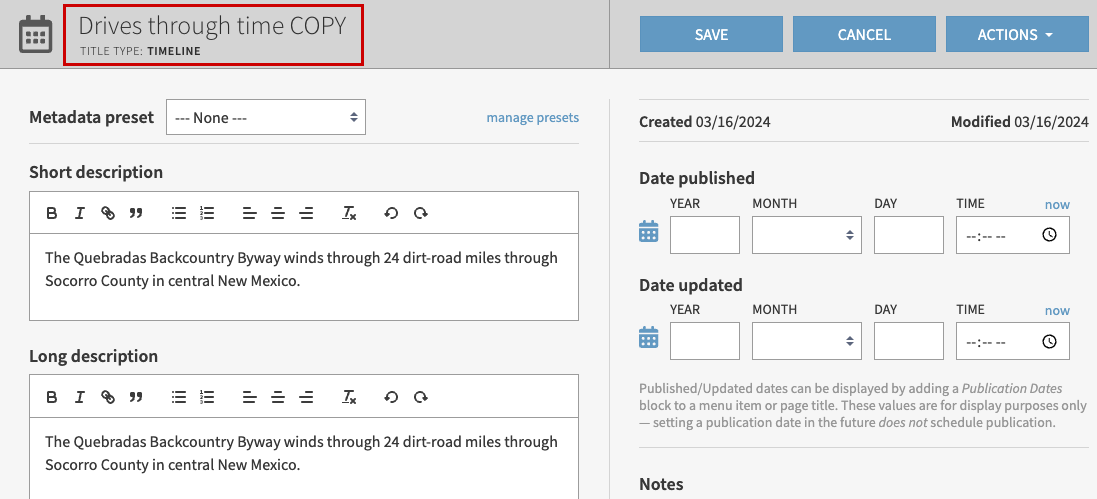Click the Date updated YEAR field

(x=705, y=342)
